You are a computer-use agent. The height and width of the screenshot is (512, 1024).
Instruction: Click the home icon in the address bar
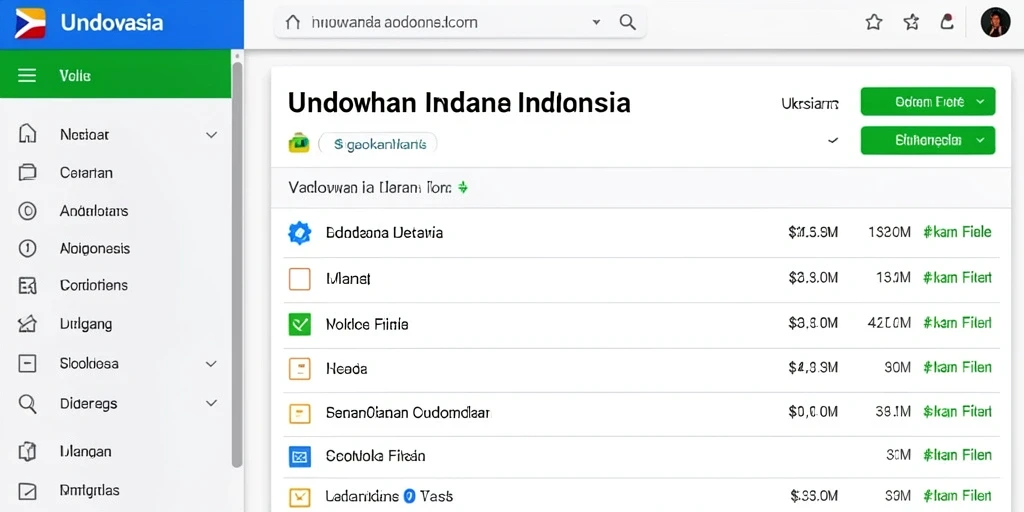coord(293,22)
